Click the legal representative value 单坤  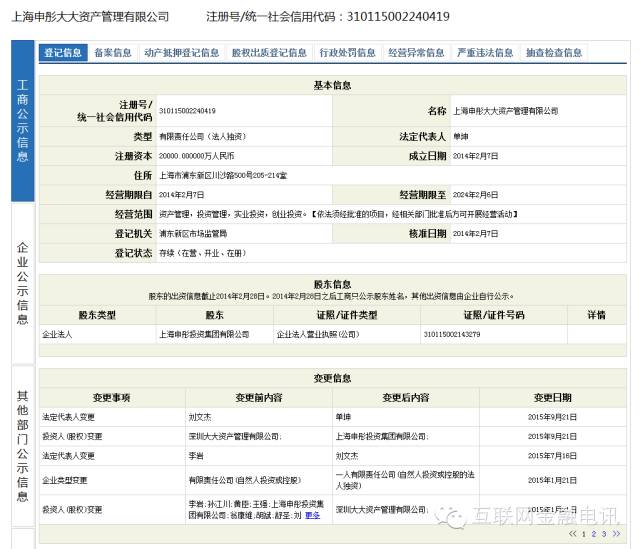pos(460,137)
